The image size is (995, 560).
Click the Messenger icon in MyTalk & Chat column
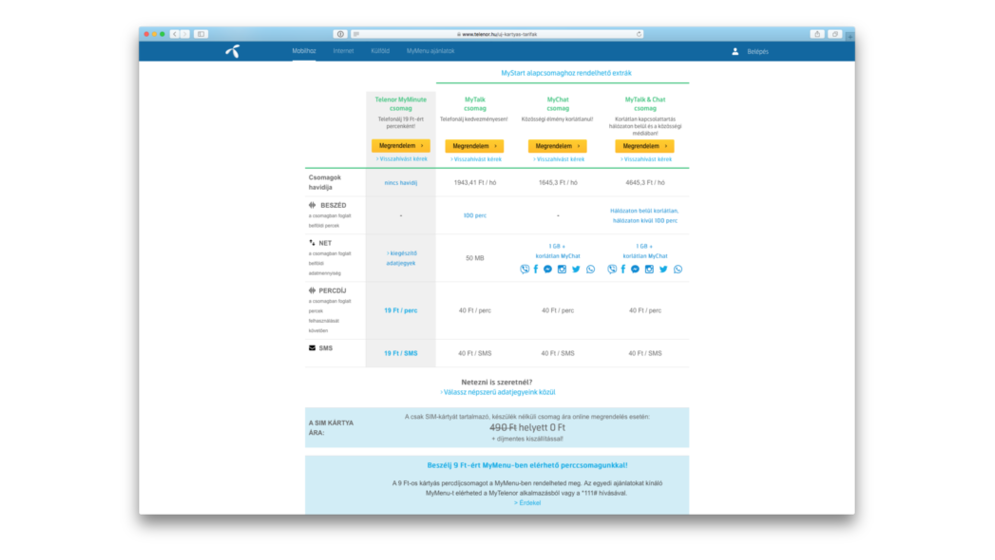coord(635,269)
